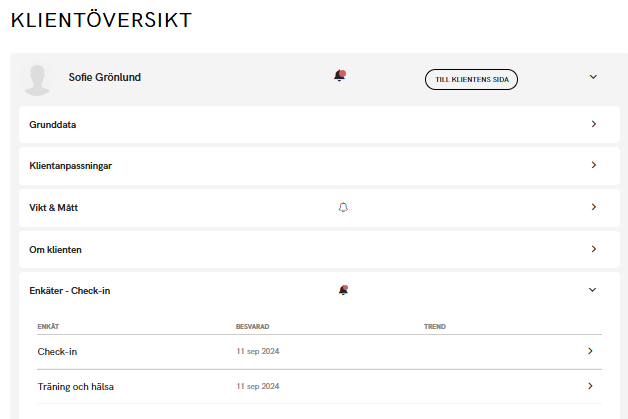Select the Grunddata section title
628x419 pixels.
click(x=53, y=125)
